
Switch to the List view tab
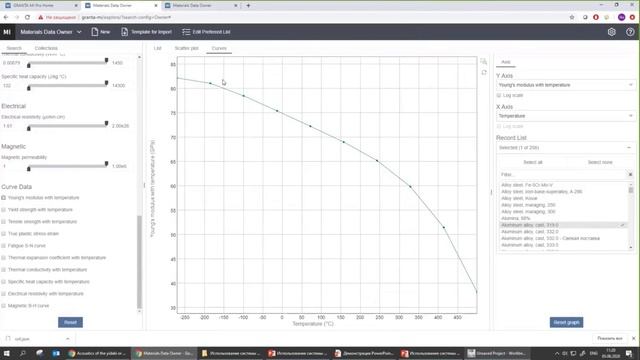coord(158,48)
